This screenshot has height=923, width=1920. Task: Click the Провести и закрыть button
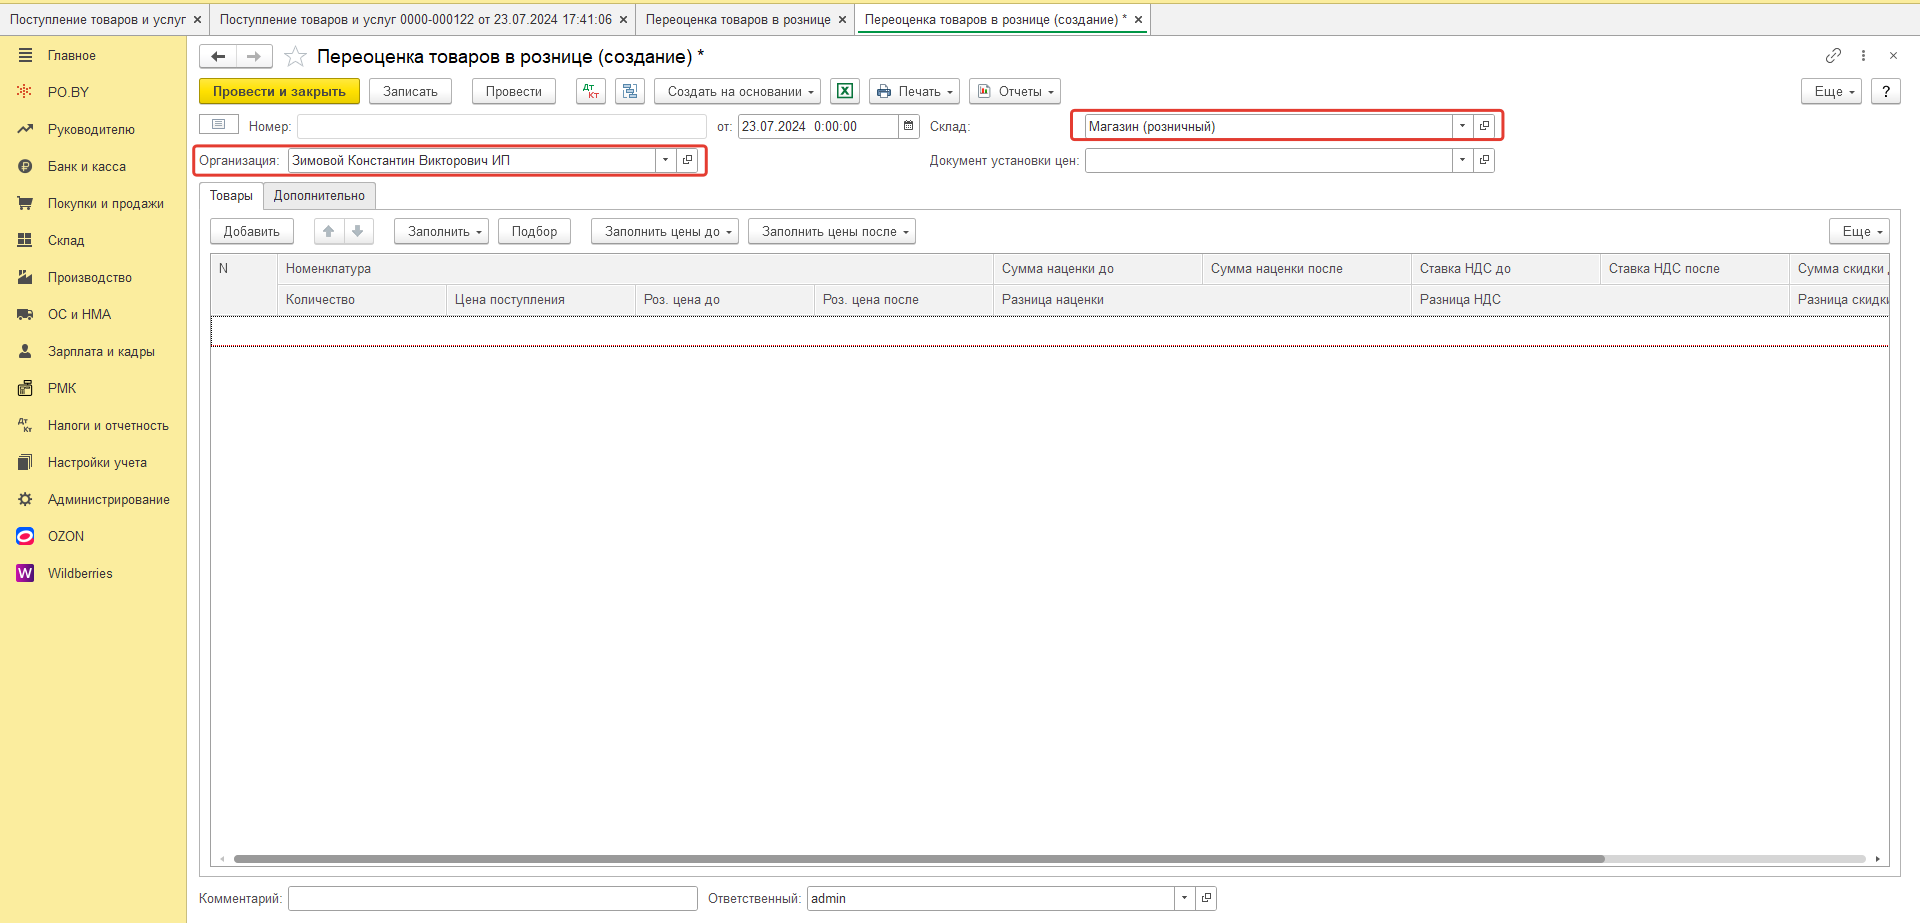pyautogui.click(x=279, y=91)
